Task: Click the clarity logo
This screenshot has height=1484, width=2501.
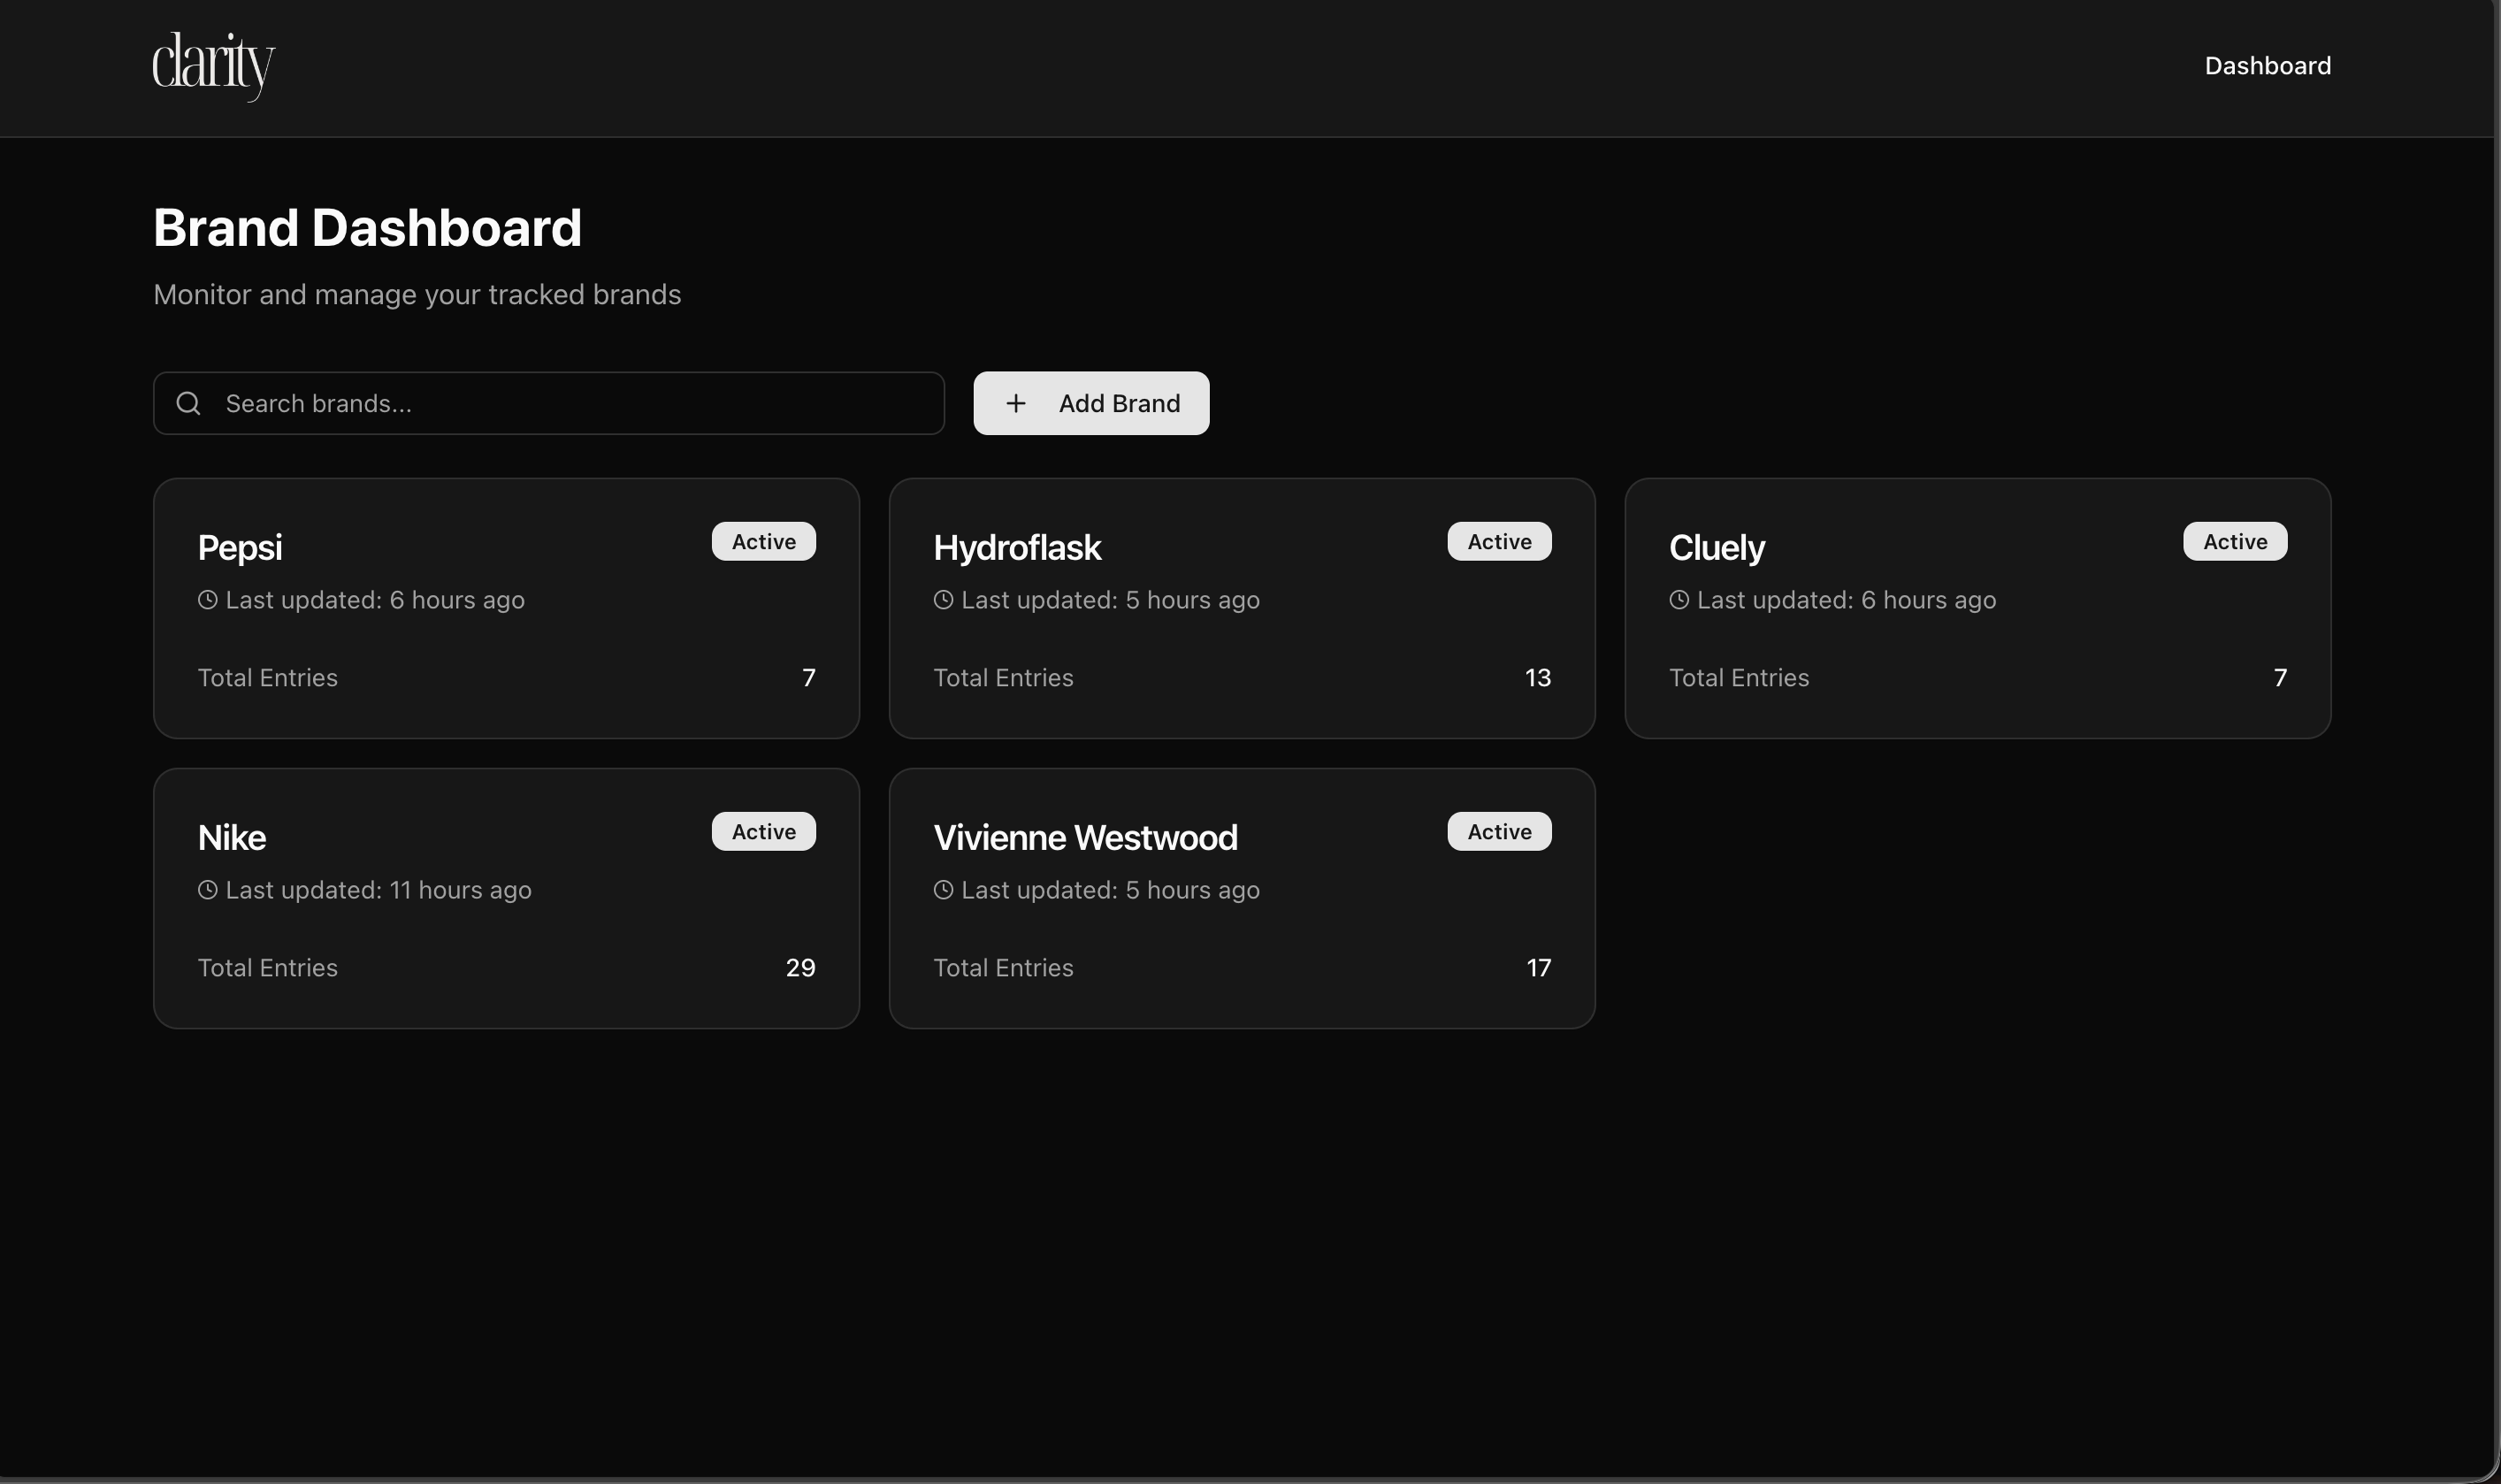Action: pos(213,65)
